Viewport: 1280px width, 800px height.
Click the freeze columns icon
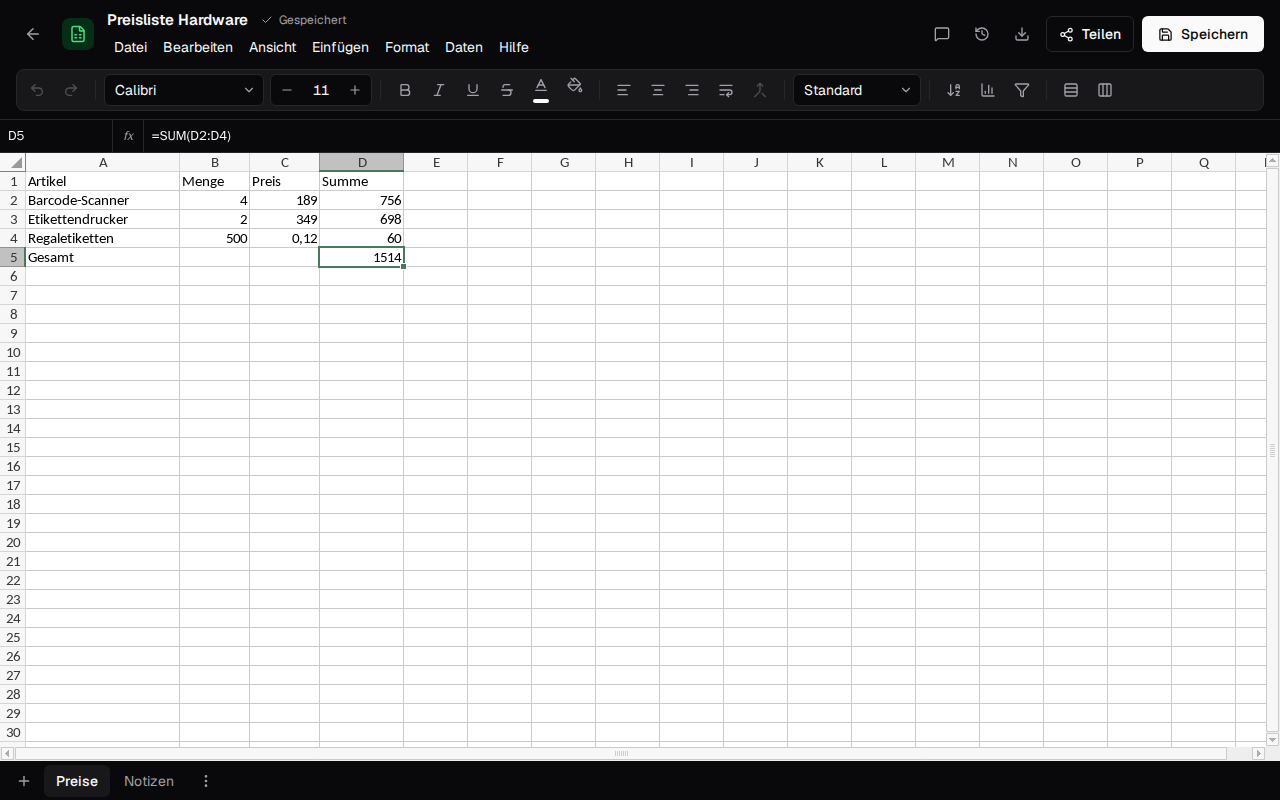coord(1105,90)
